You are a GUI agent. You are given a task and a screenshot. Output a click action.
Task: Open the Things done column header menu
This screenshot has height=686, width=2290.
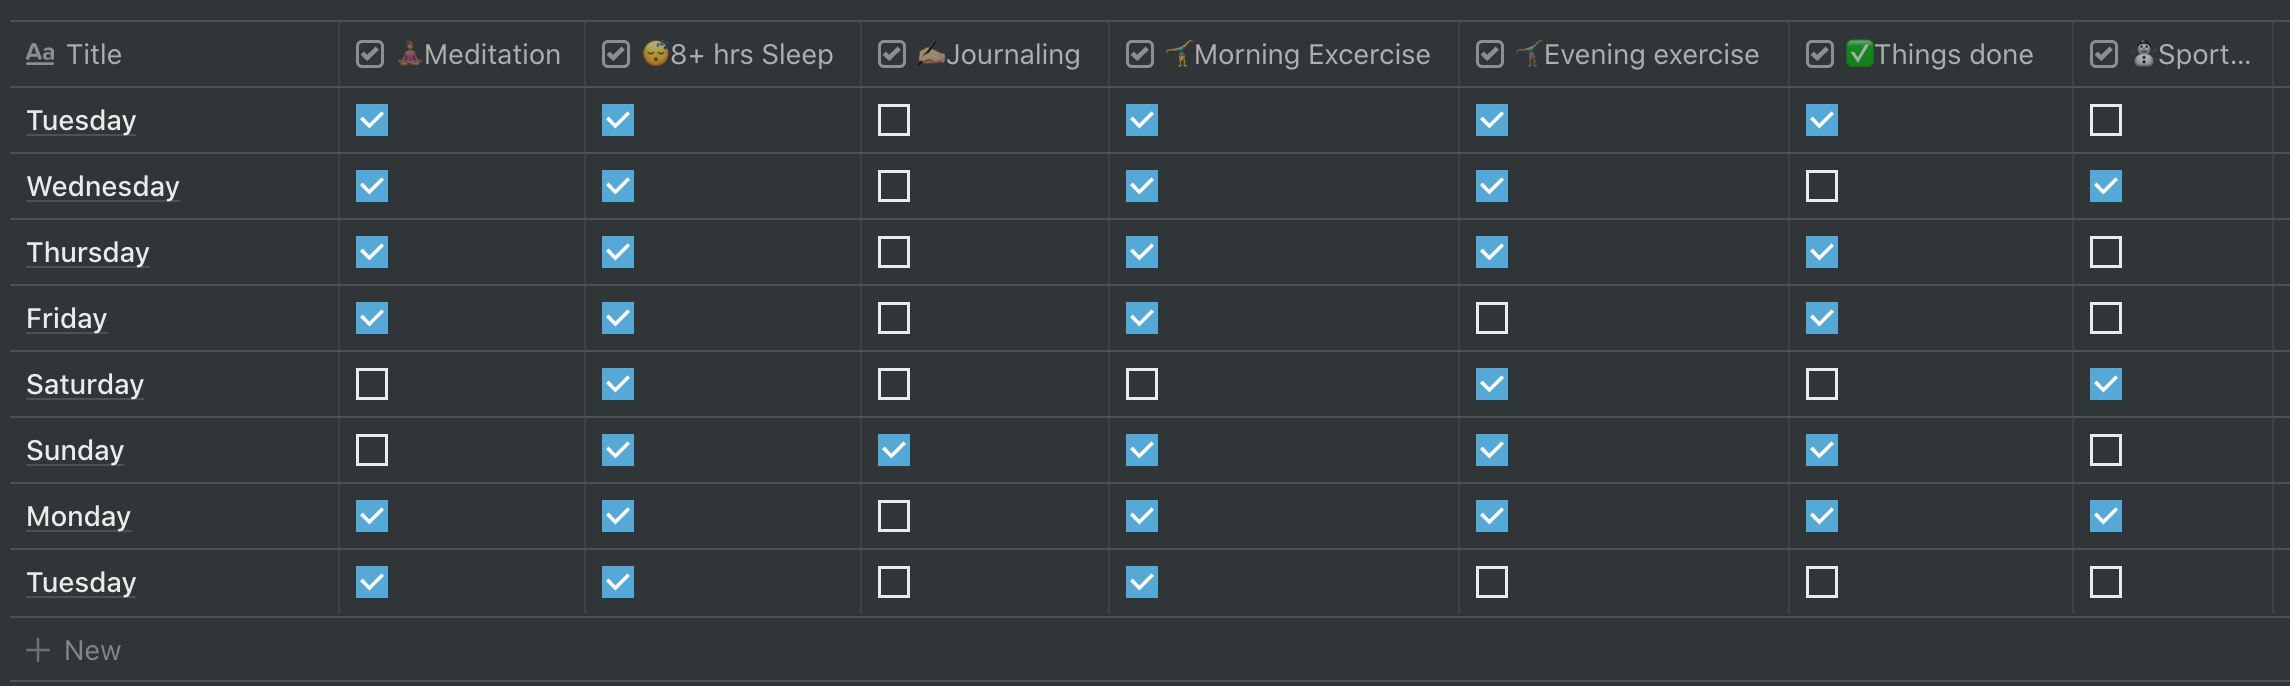[1931, 54]
